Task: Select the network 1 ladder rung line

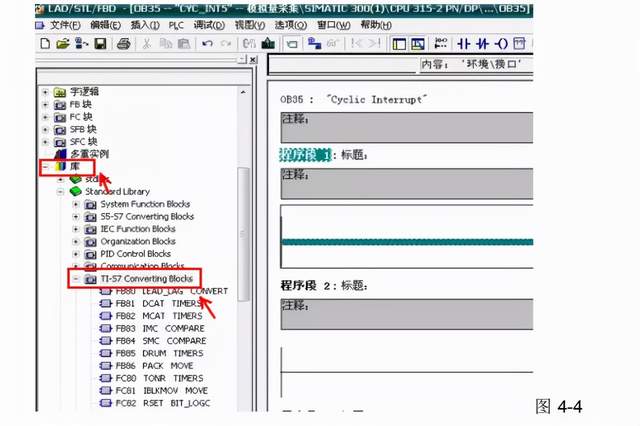Action: tap(407, 242)
